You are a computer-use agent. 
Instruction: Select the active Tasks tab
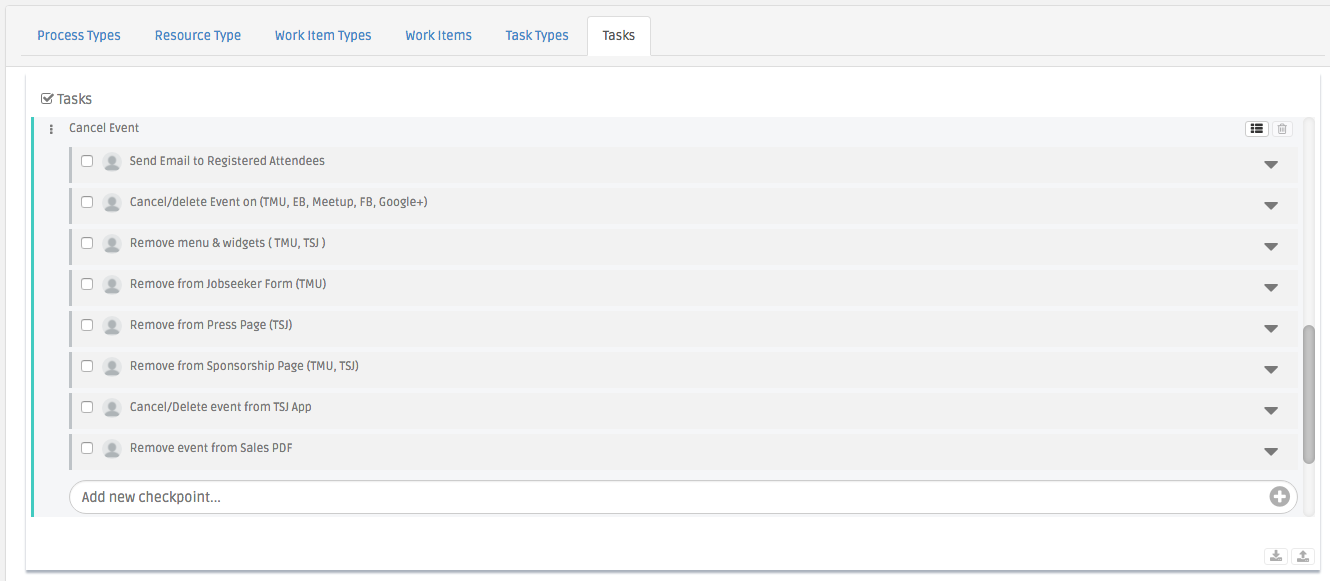[619, 36]
